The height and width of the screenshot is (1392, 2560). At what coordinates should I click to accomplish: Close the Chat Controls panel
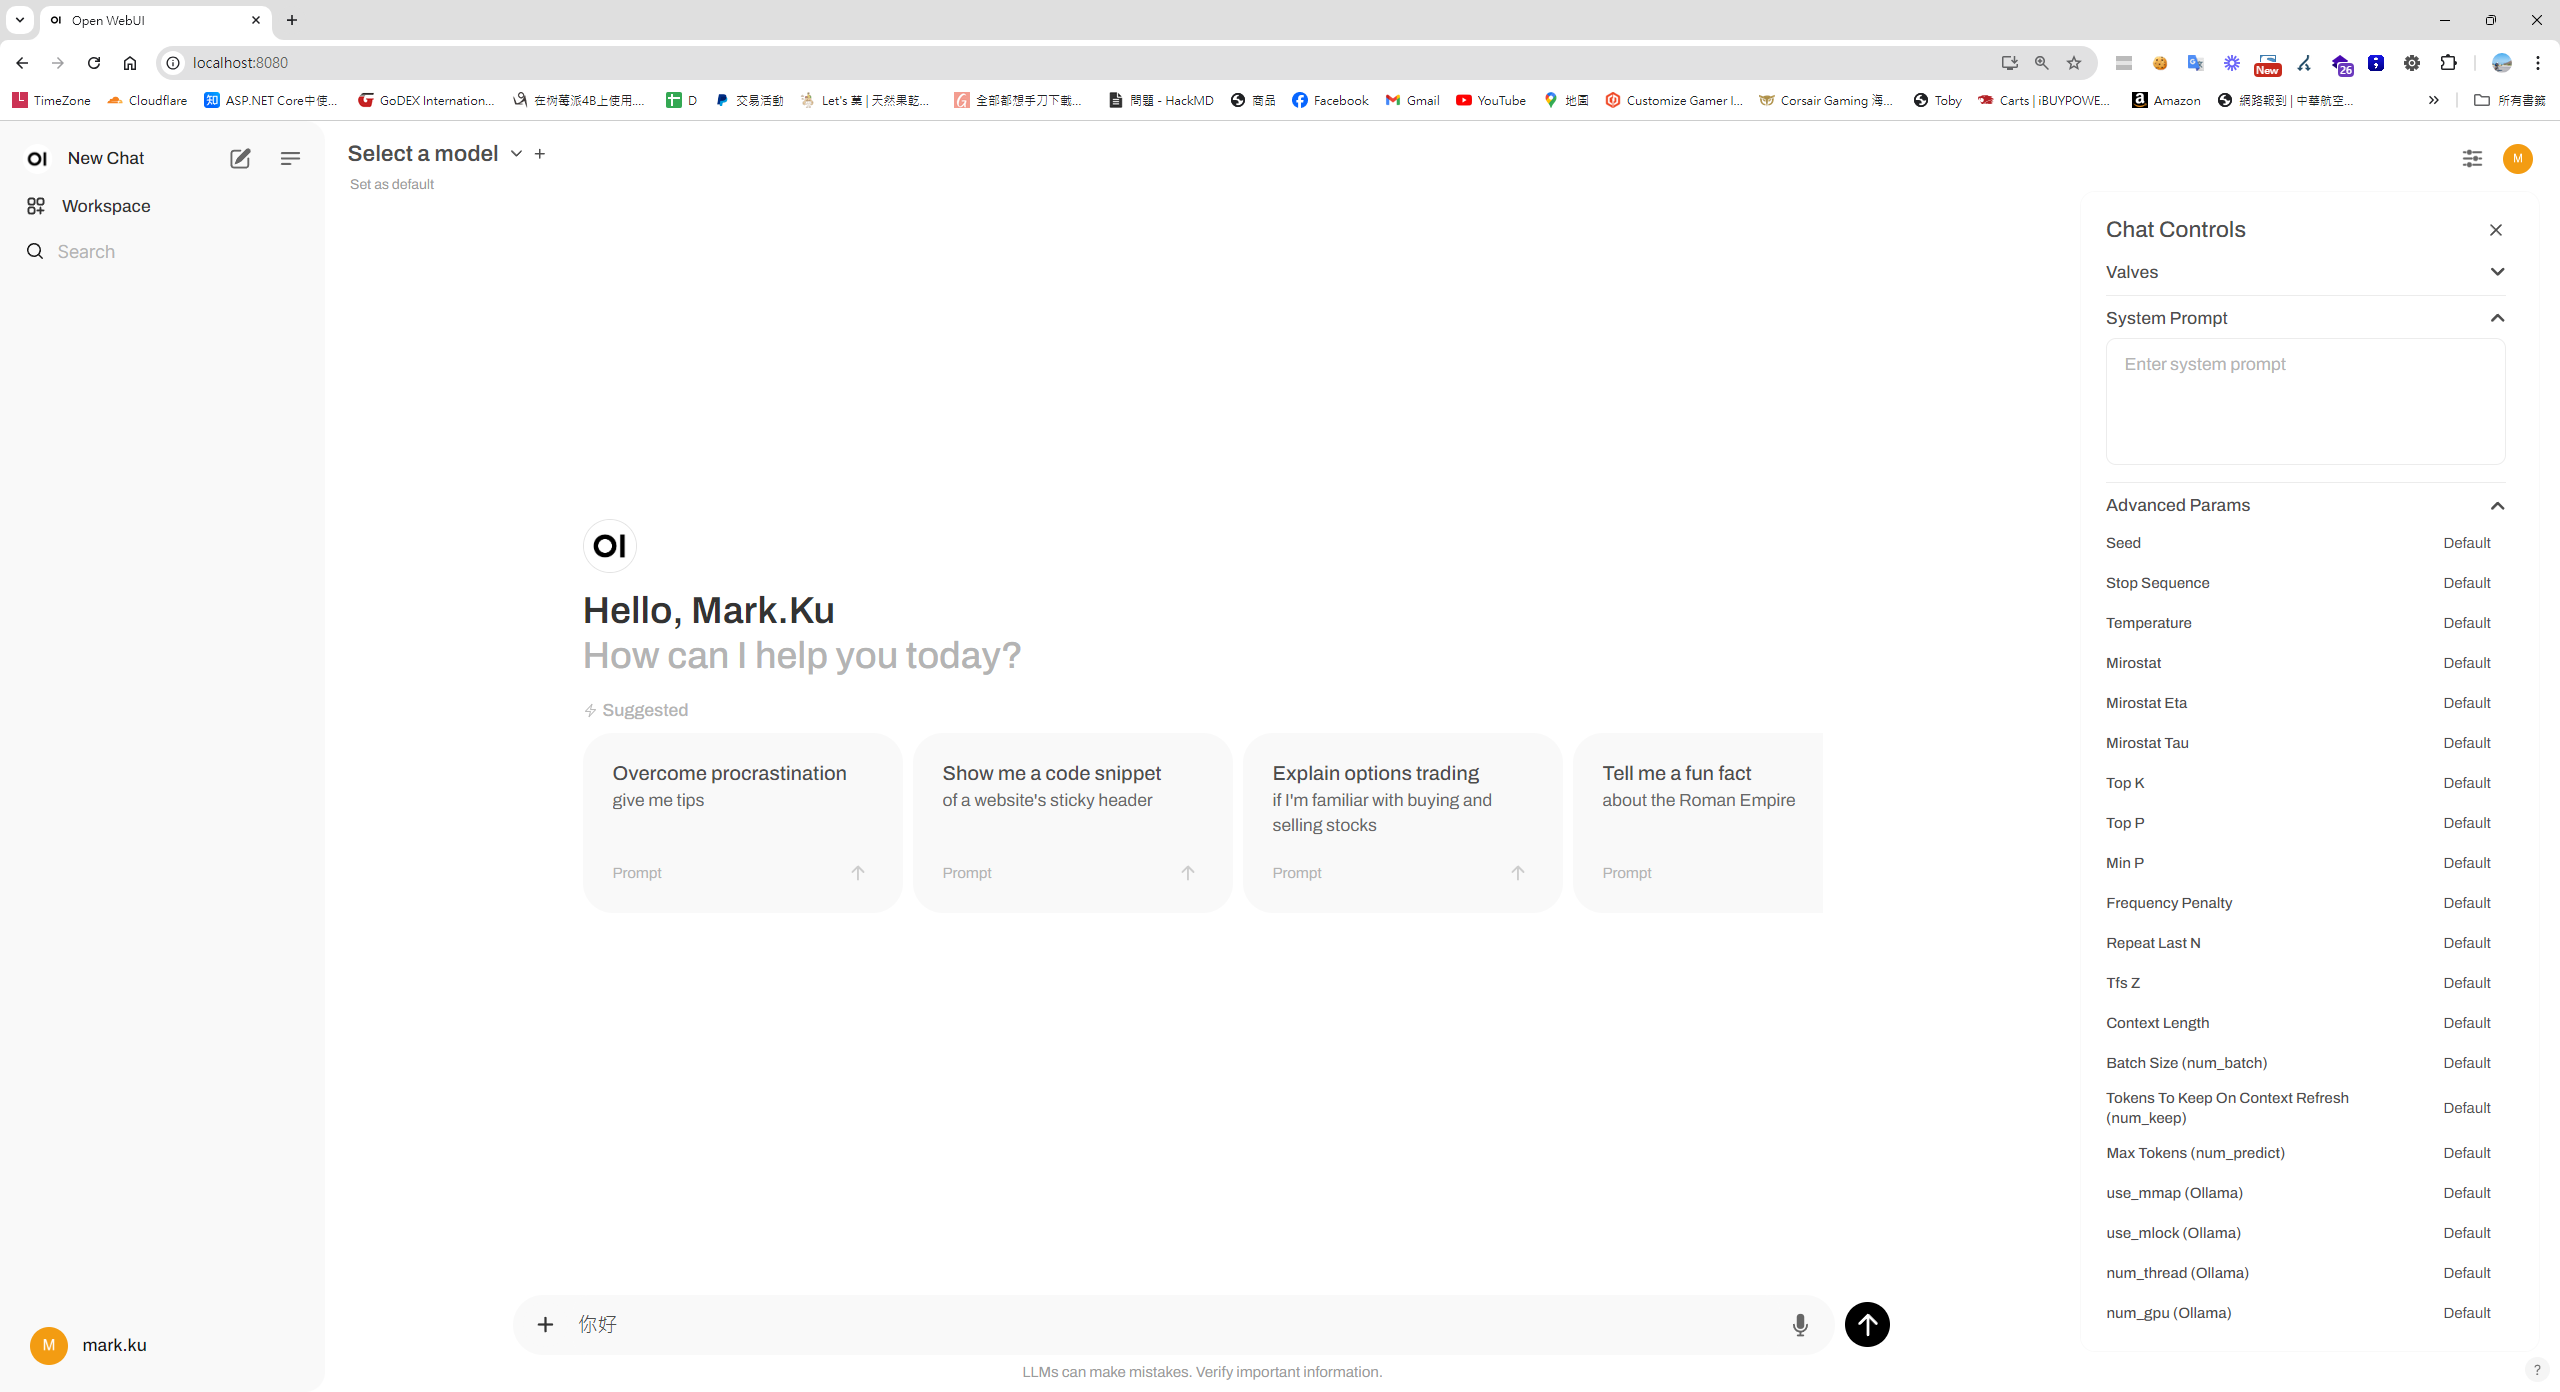(2496, 230)
